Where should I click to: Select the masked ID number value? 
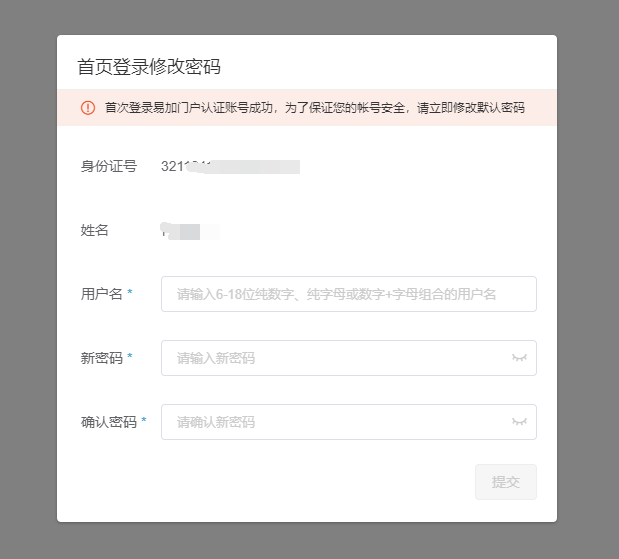[230, 166]
